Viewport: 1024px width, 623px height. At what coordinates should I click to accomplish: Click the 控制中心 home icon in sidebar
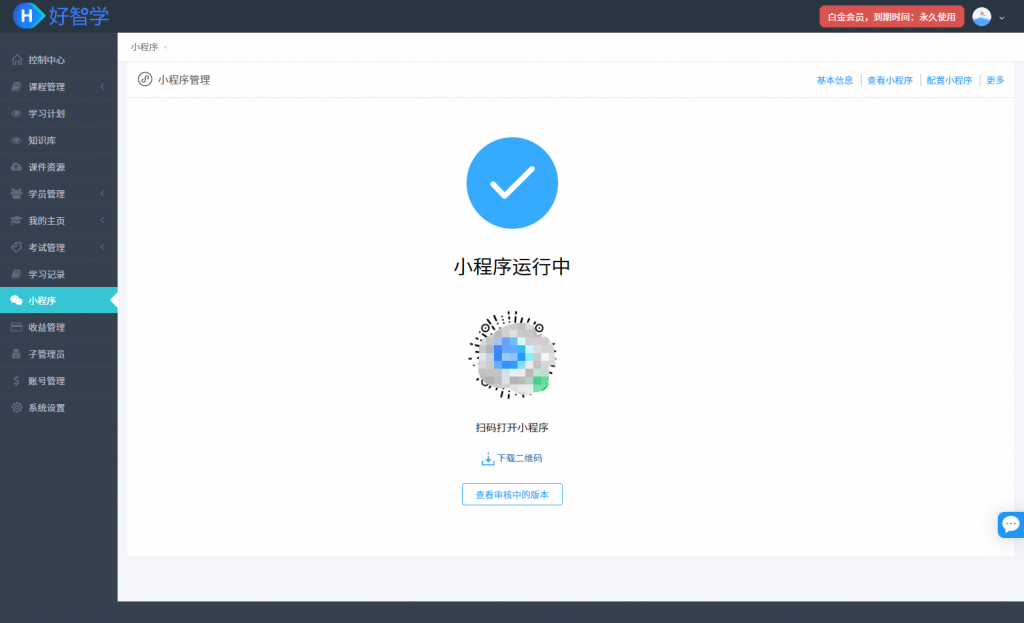17,60
